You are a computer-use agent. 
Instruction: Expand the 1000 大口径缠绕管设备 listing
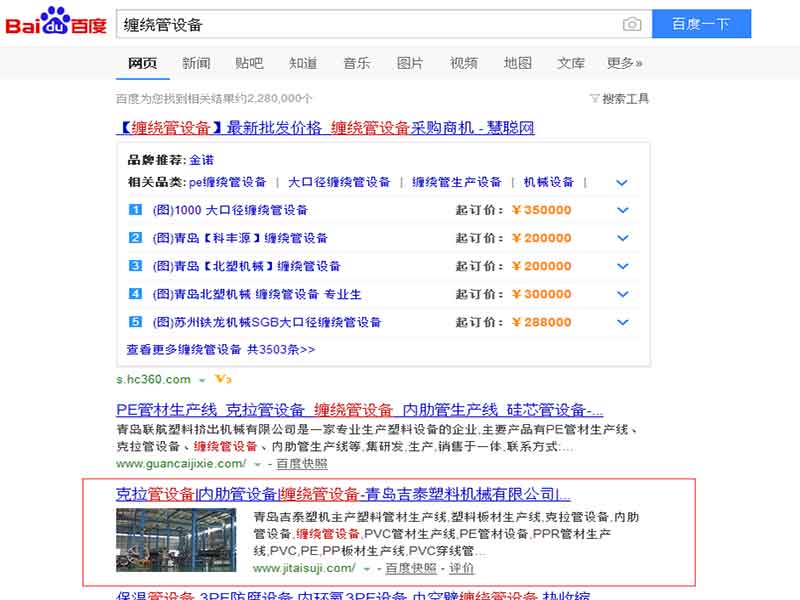pos(622,210)
